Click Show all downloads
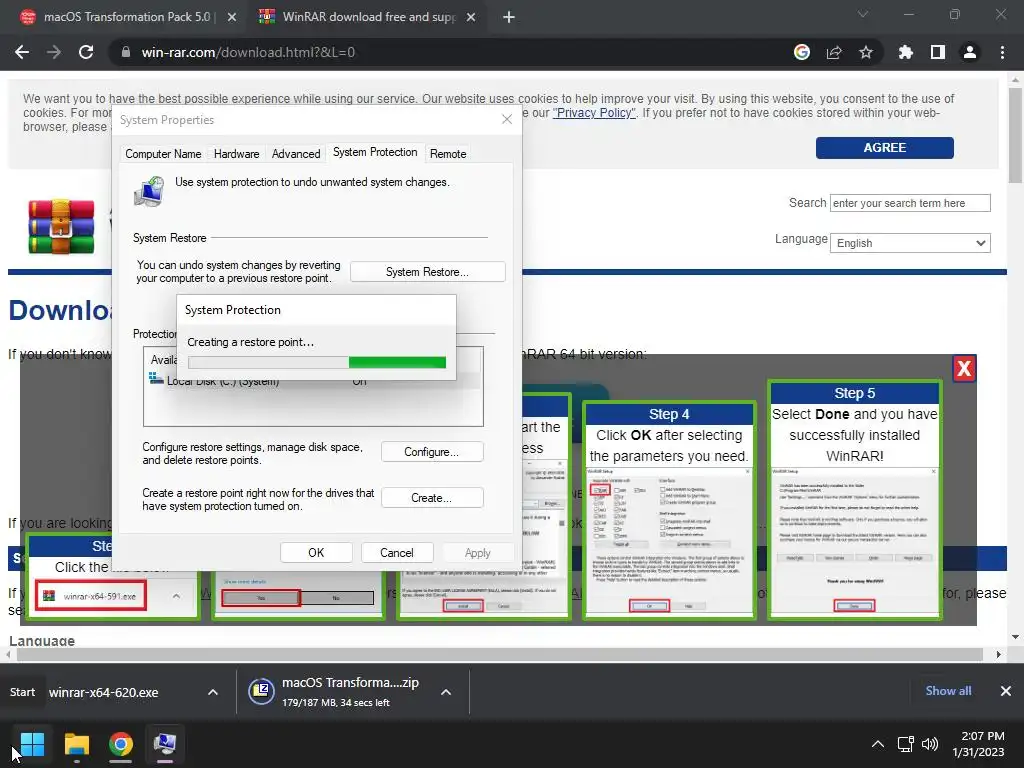 point(948,691)
